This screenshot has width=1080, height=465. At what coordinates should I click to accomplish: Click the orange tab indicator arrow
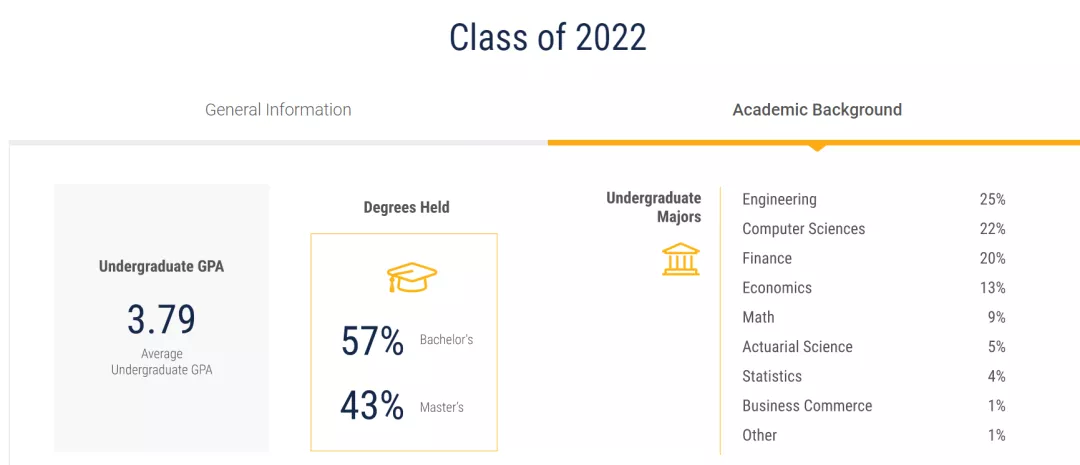[817, 147]
